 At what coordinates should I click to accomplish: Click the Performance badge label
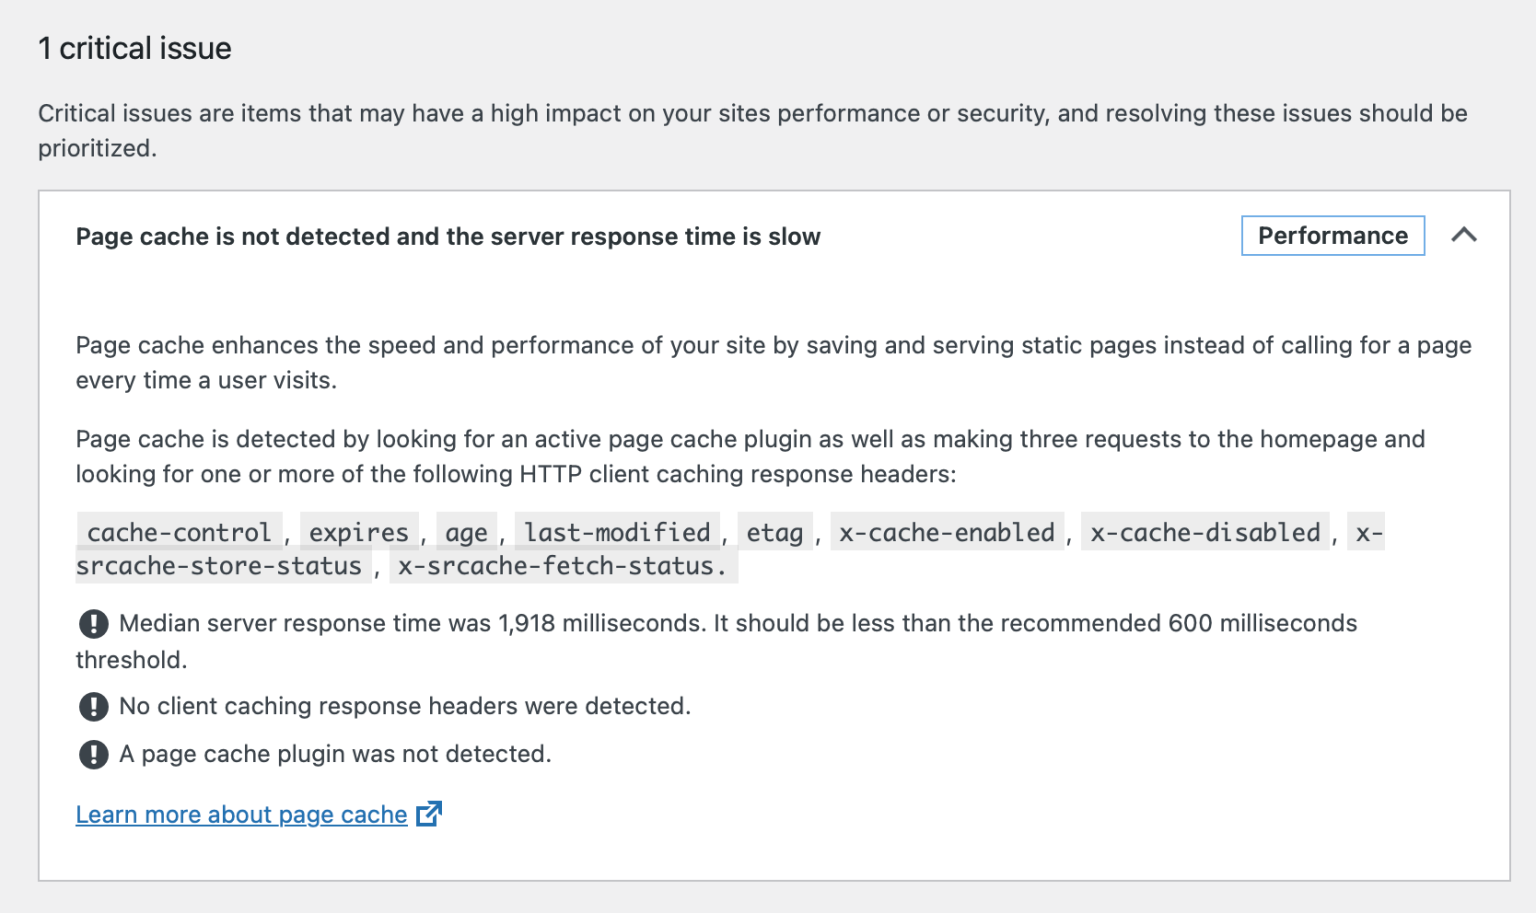(x=1332, y=236)
